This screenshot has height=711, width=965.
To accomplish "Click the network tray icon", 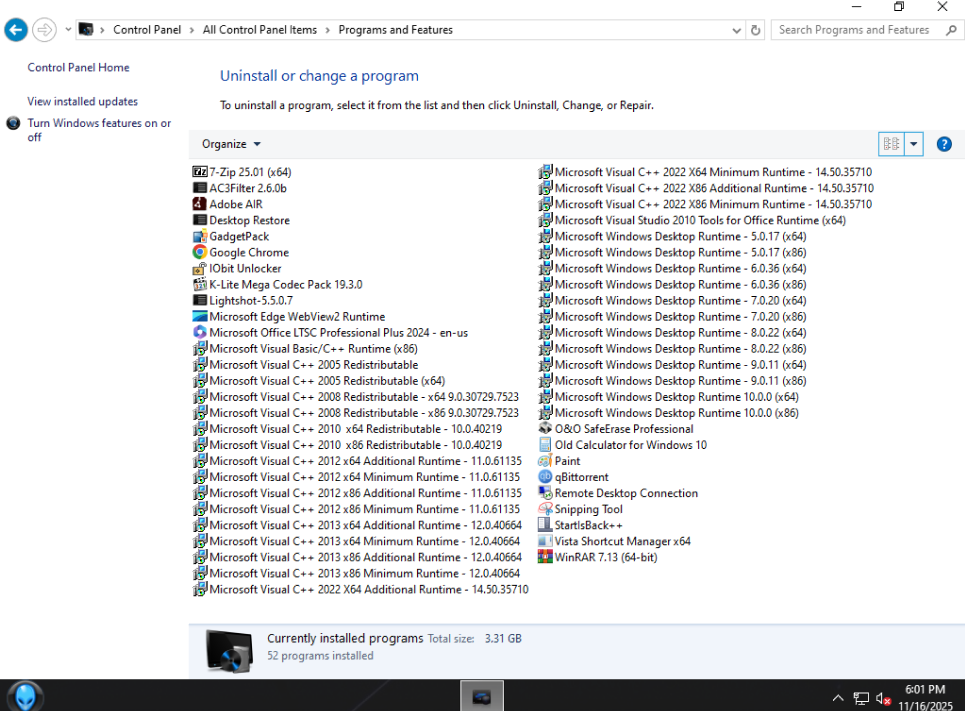I will point(861,699).
